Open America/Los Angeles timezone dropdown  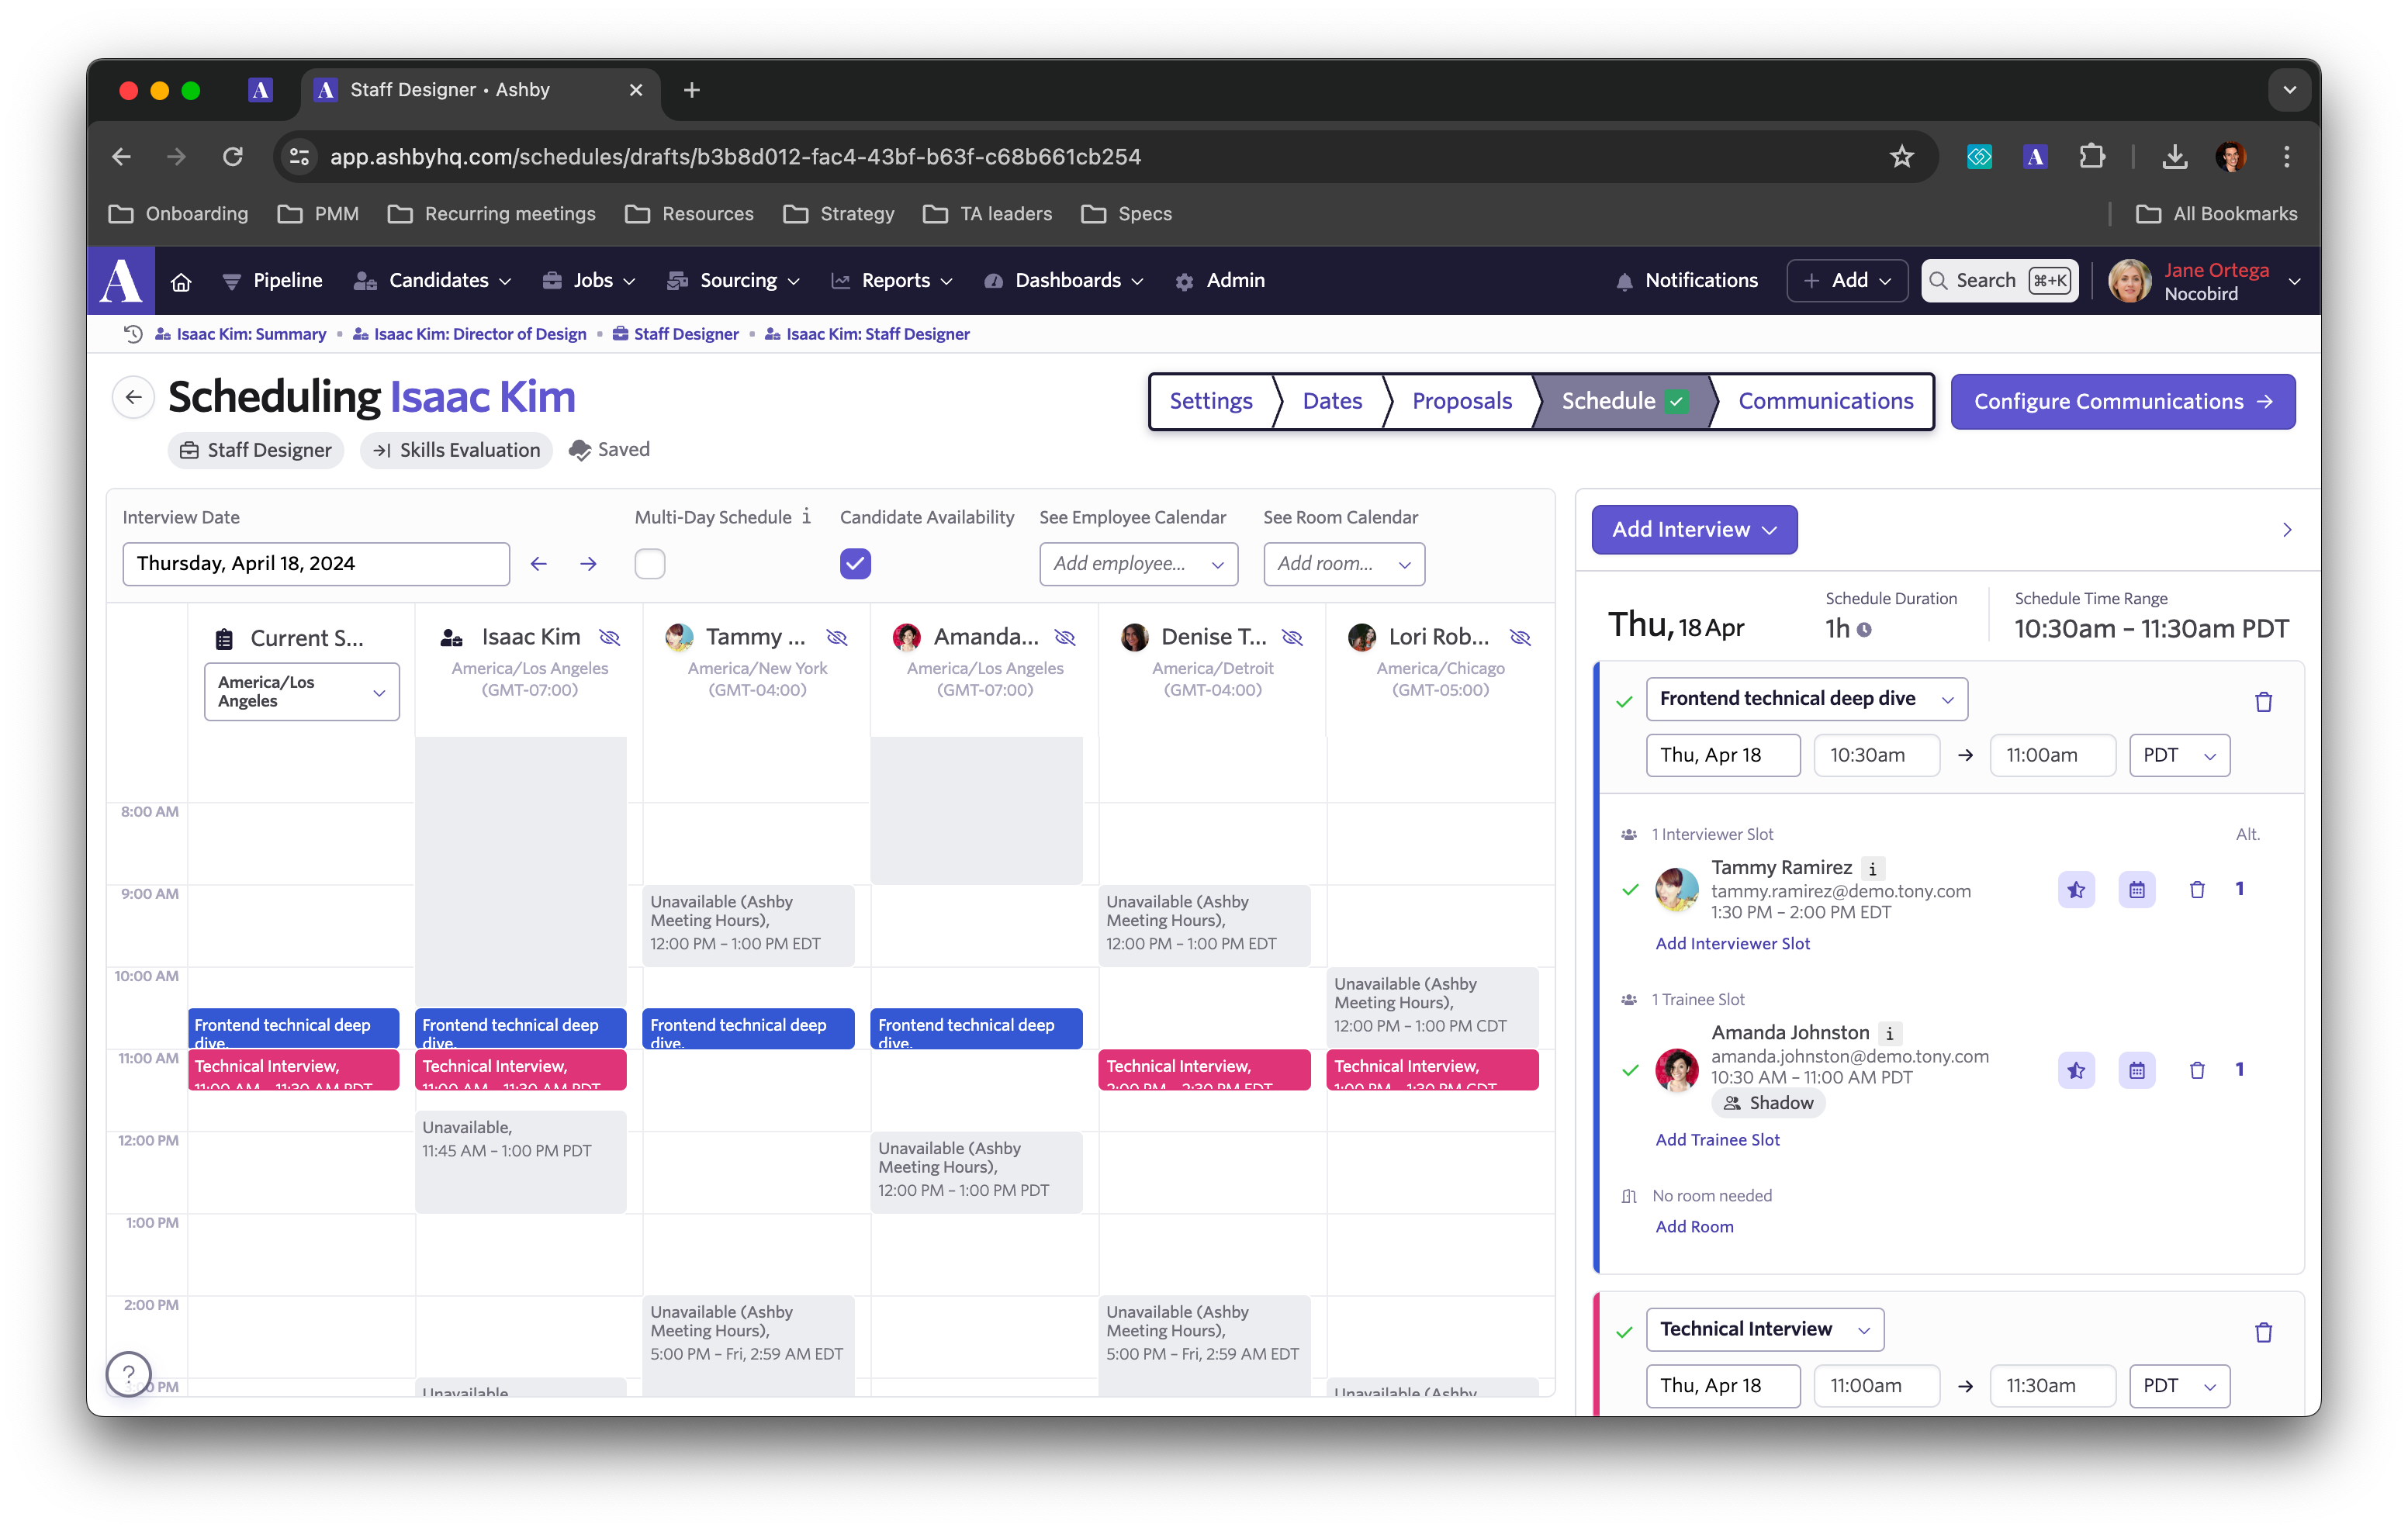pos(301,691)
